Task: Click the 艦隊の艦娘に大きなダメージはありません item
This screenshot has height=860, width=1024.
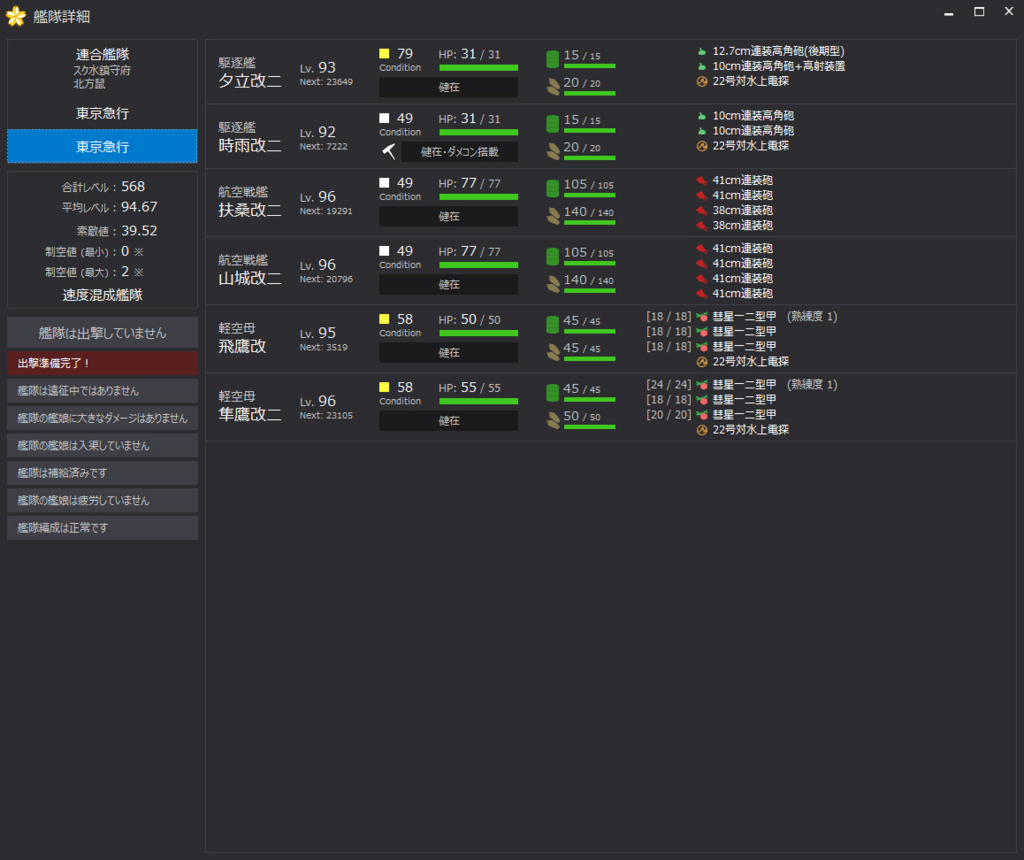Action: click(103, 418)
